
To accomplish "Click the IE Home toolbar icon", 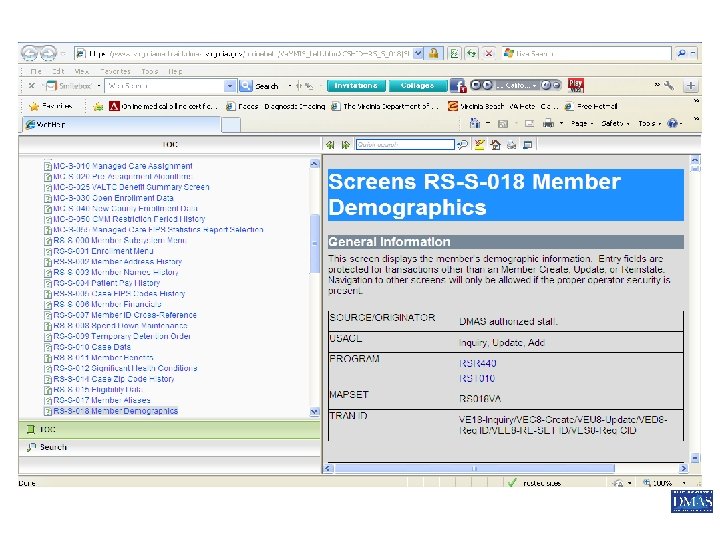I will click(474, 123).
